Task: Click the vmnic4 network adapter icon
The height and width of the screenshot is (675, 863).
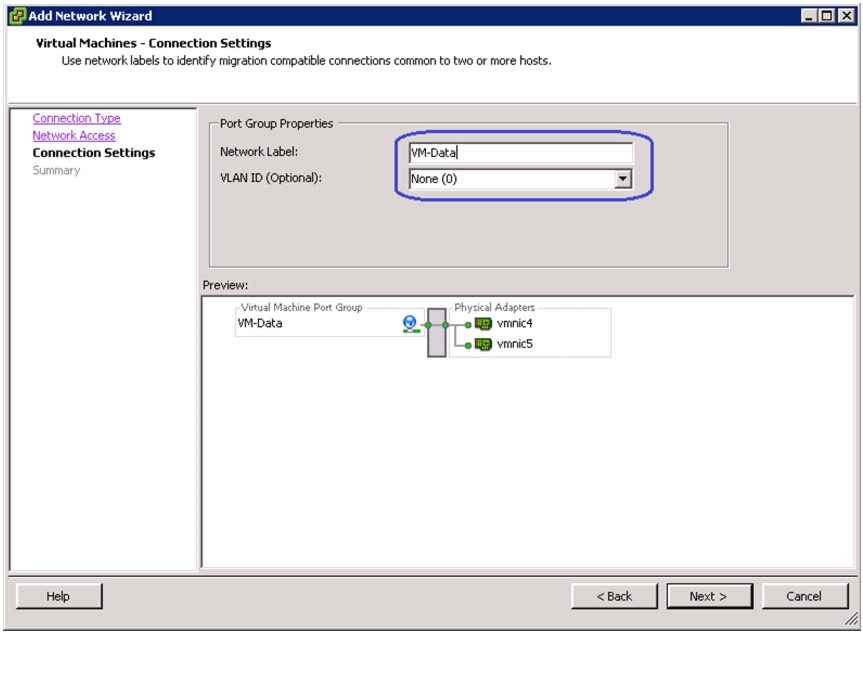Action: pos(483,324)
